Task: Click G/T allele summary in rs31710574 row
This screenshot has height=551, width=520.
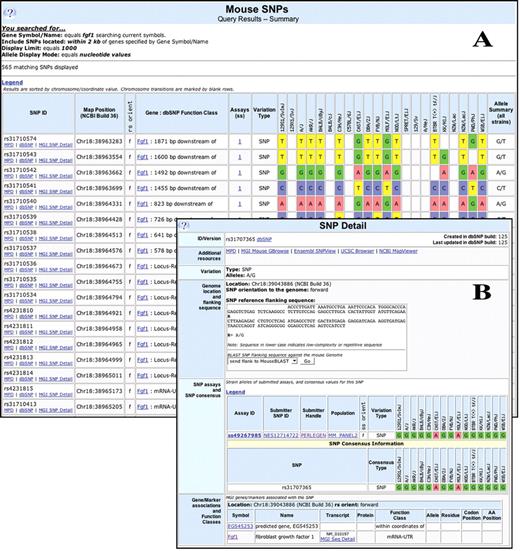Action: pos(501,141)
